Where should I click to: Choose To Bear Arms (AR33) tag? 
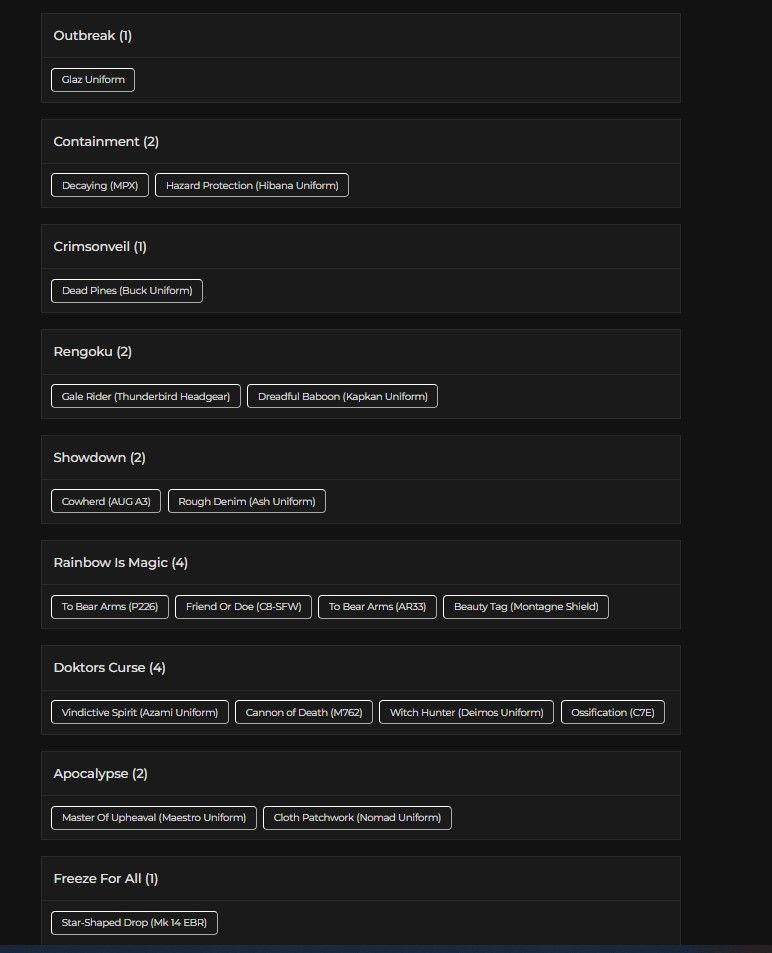377,607
